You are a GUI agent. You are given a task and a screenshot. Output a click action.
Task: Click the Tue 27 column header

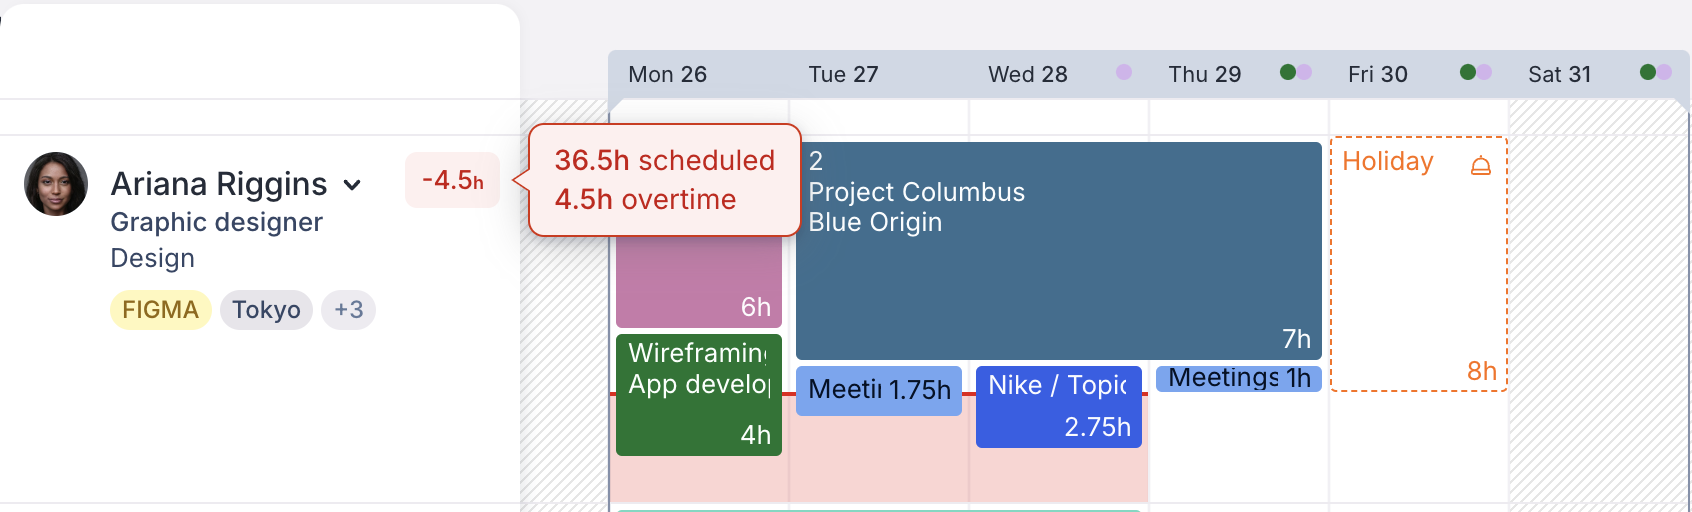843,75
